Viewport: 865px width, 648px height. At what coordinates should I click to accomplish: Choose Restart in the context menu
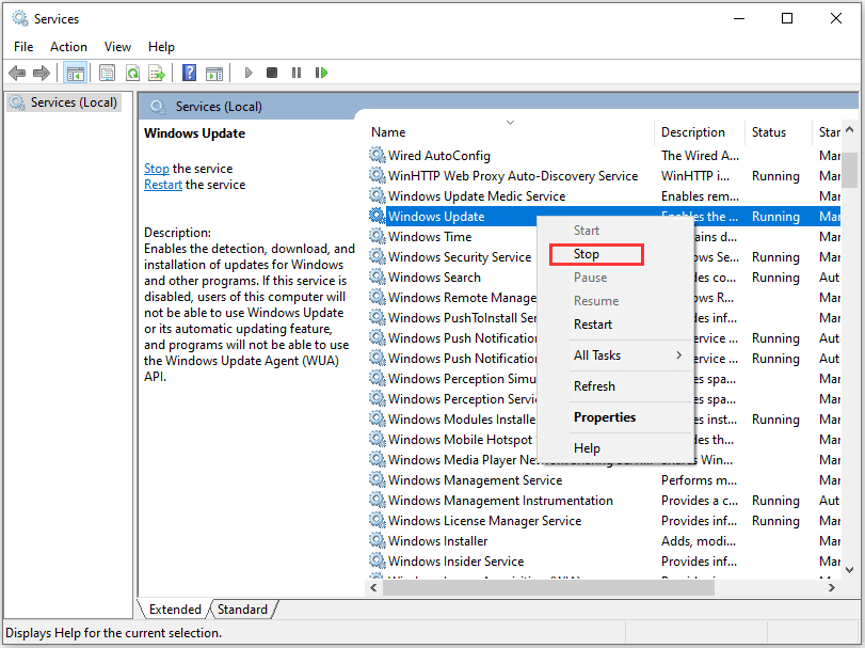pos(593,324)
